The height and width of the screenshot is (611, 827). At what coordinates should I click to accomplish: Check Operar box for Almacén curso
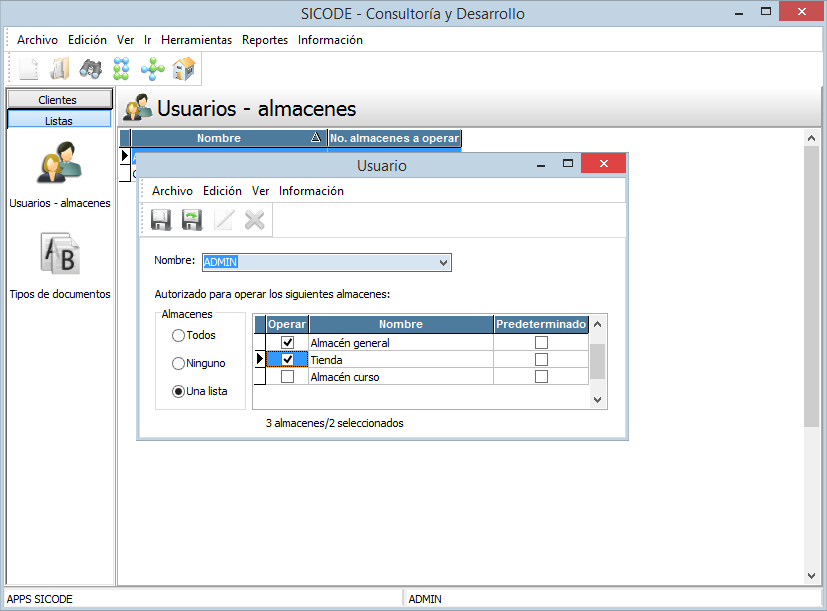coord(288,377)
